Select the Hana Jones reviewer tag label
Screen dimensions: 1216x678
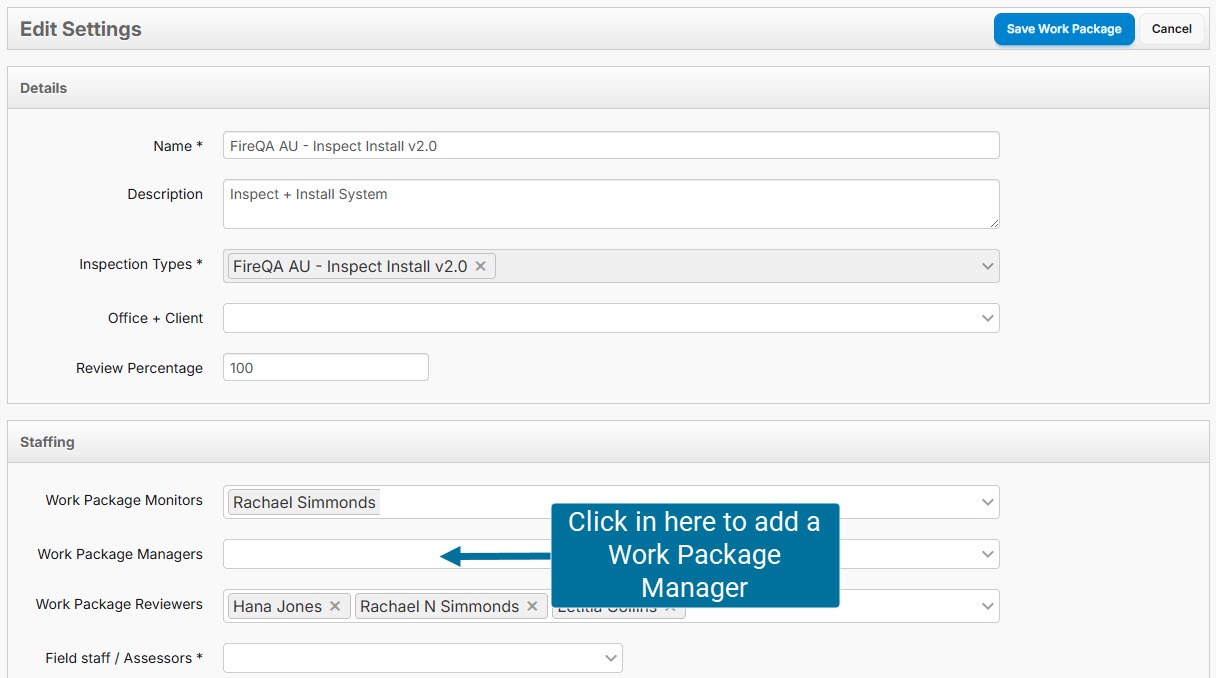pyautogui.click(x=277, y=606)
